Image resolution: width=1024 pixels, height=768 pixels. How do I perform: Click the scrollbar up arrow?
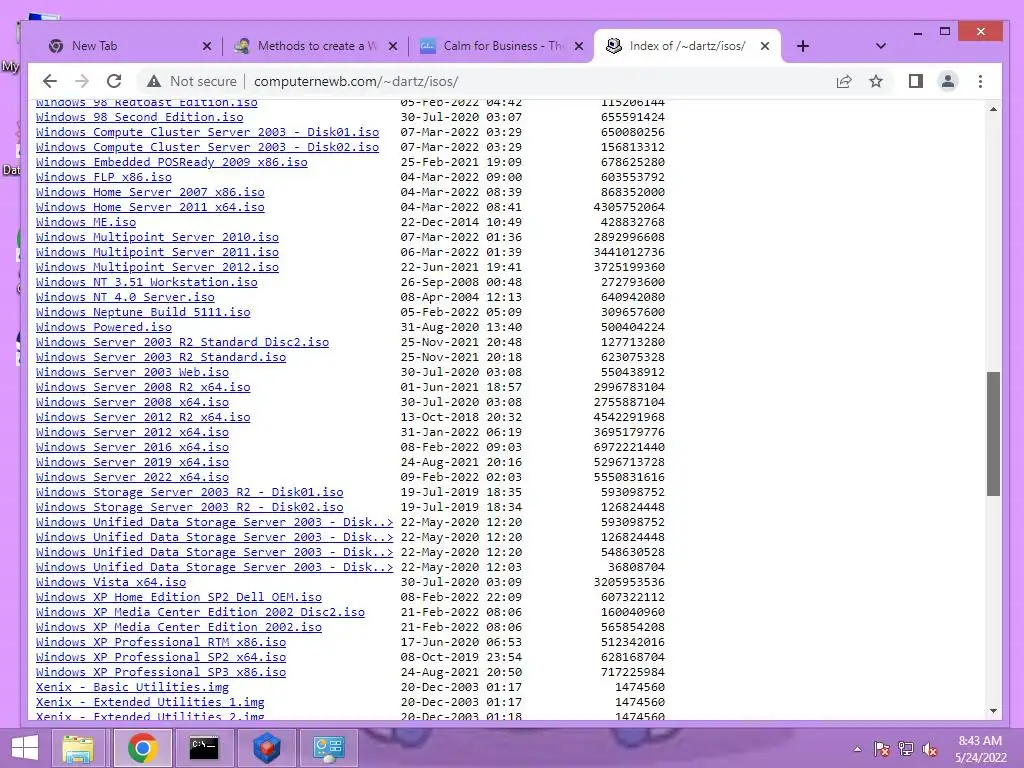click(993, 109)
